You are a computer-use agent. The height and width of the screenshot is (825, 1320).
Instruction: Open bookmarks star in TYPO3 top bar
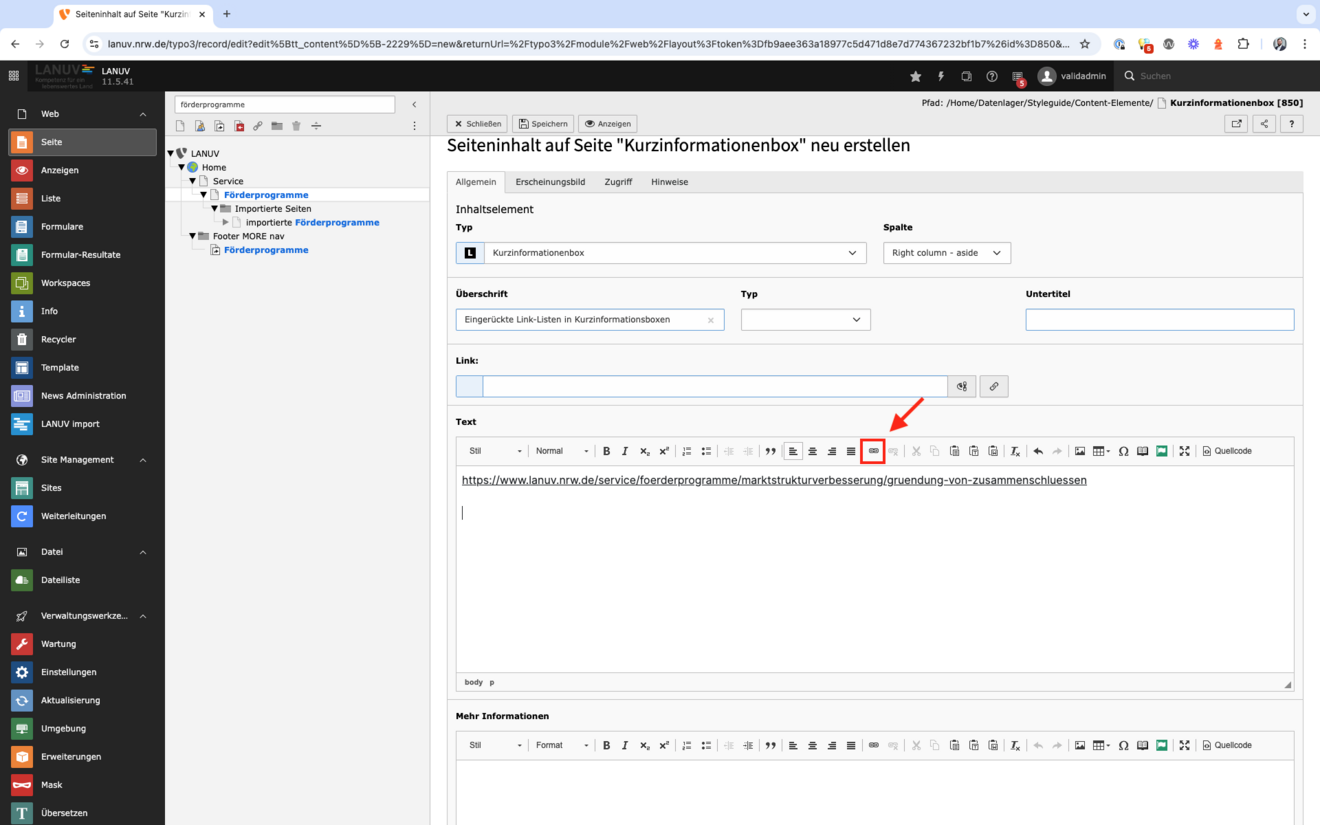(915, 76)
